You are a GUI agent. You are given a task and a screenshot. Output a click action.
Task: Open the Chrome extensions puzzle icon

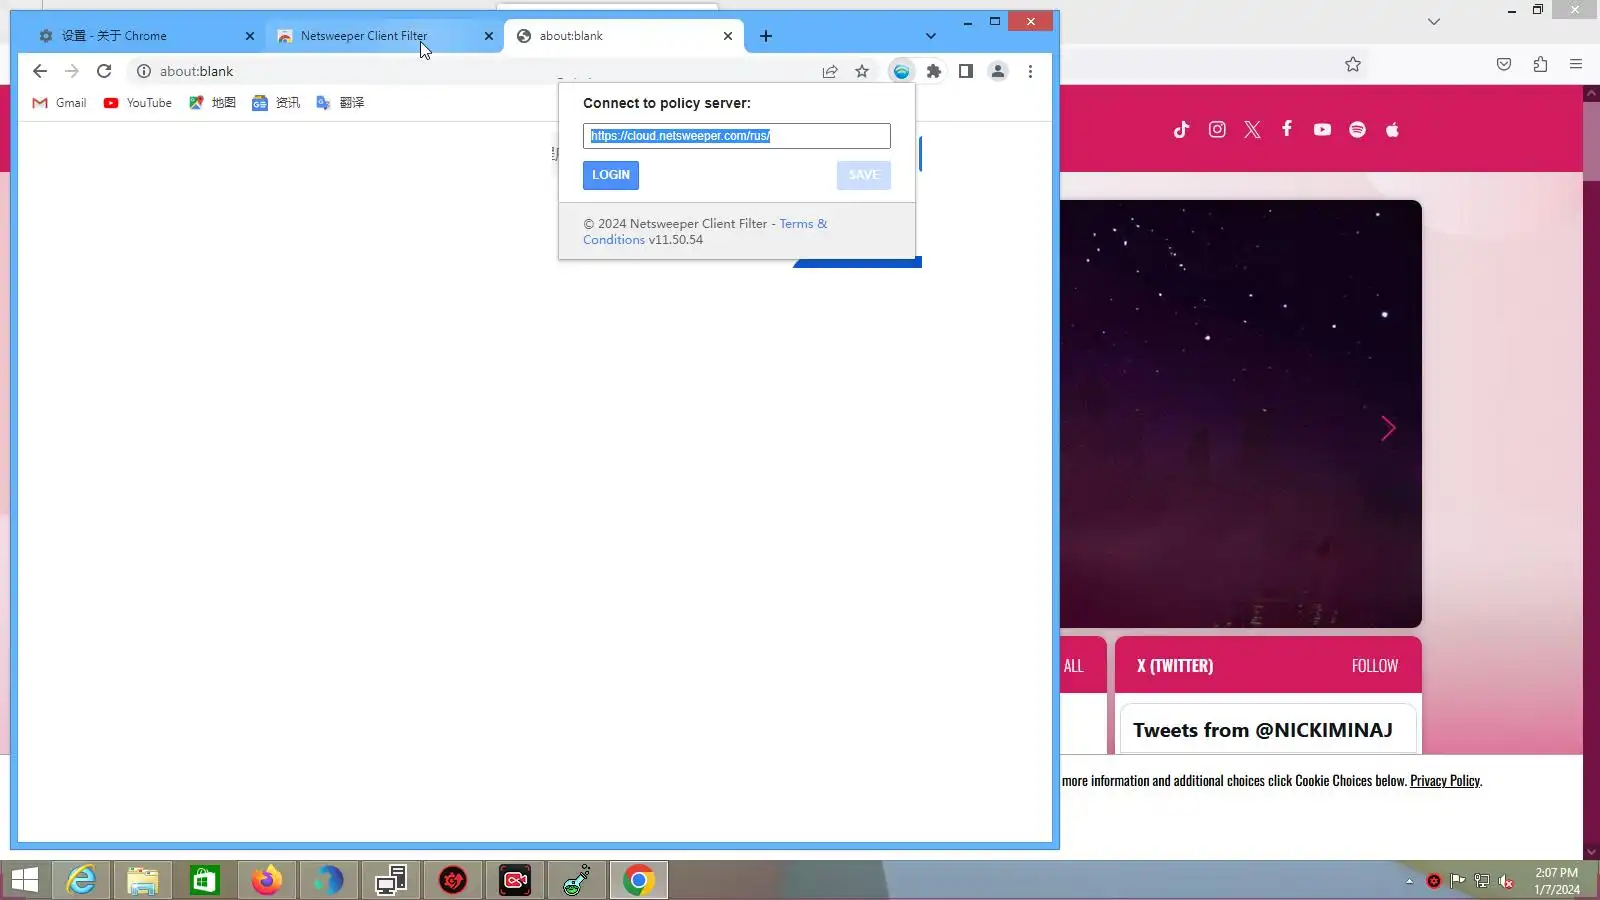click(x=934, y=71)
